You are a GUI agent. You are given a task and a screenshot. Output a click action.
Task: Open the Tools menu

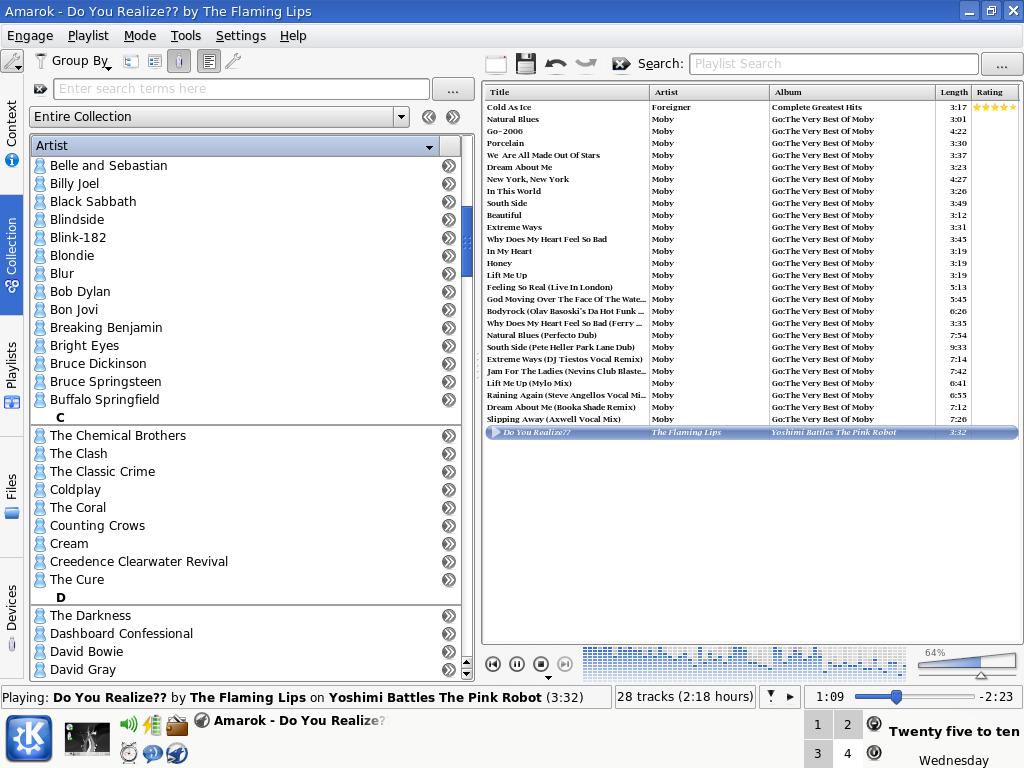tap(185, 36)
